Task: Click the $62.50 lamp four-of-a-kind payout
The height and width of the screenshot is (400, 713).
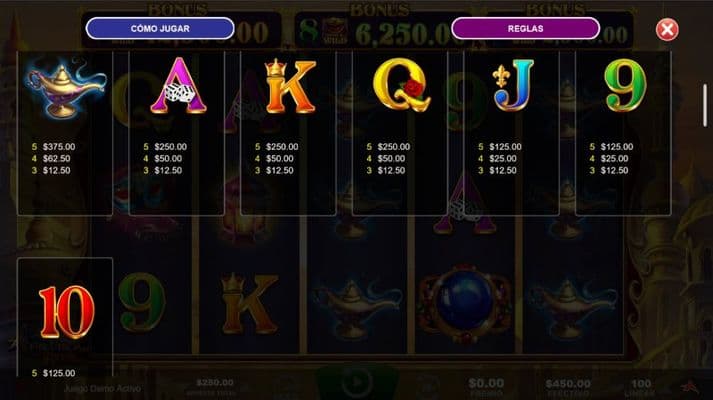Action: (x=56, y=159)
